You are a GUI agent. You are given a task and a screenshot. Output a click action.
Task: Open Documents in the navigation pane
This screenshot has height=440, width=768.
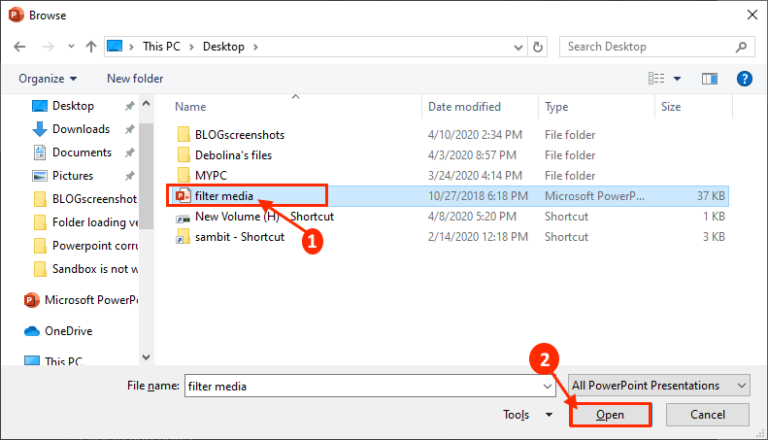pyautogui.click(x=82, y=152)
